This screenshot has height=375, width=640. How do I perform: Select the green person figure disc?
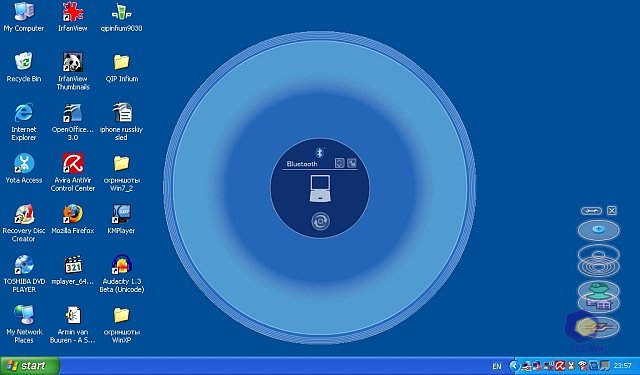pyautogui.click(x=598, y=290)
